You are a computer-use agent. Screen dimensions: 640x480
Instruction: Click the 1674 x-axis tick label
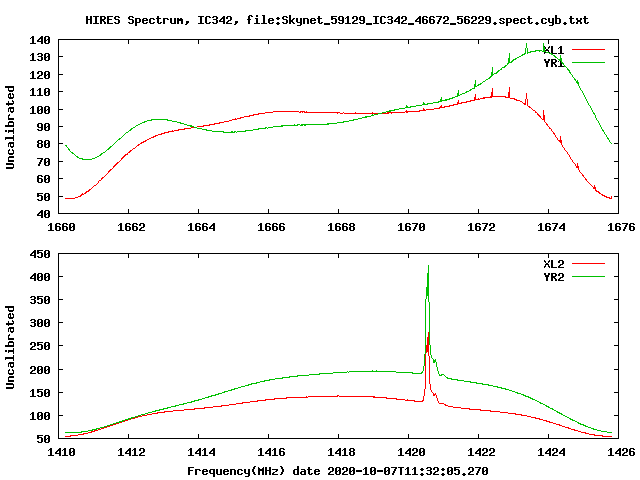tap(551, 227)
